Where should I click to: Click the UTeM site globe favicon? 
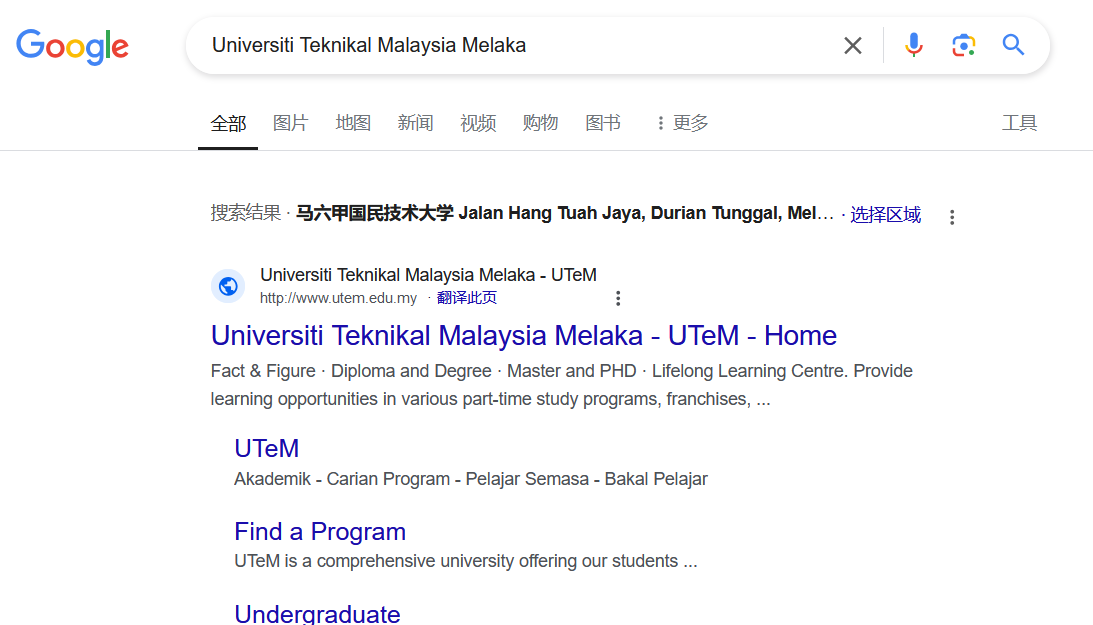(x=228, y=286)
